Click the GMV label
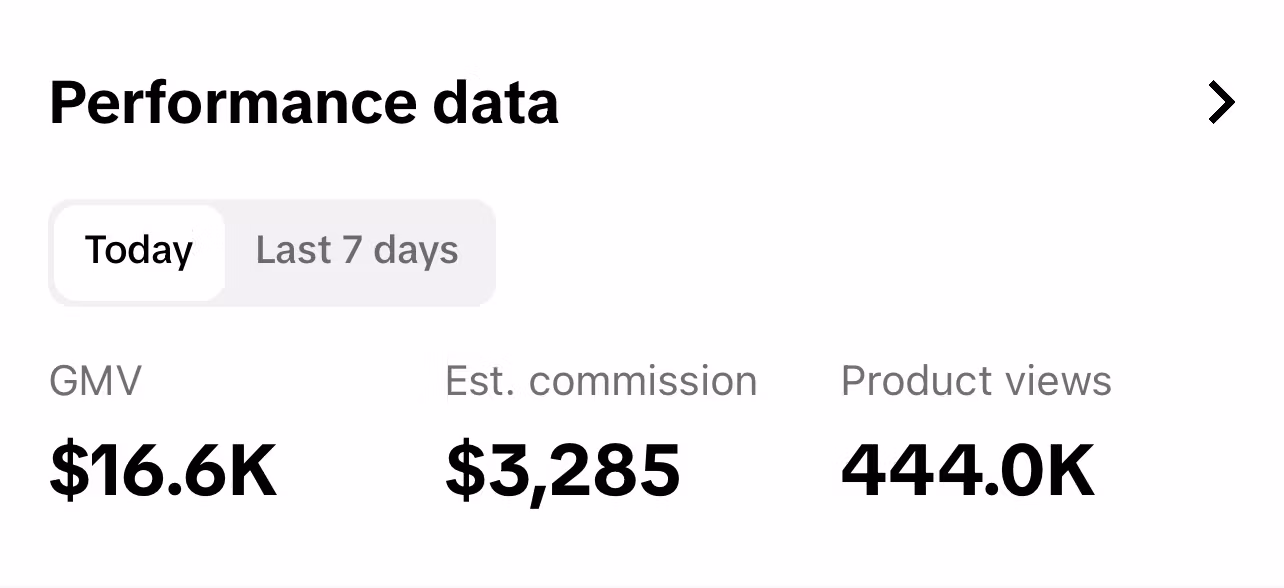Screen dimensions: 1284x588 point(96,381)
